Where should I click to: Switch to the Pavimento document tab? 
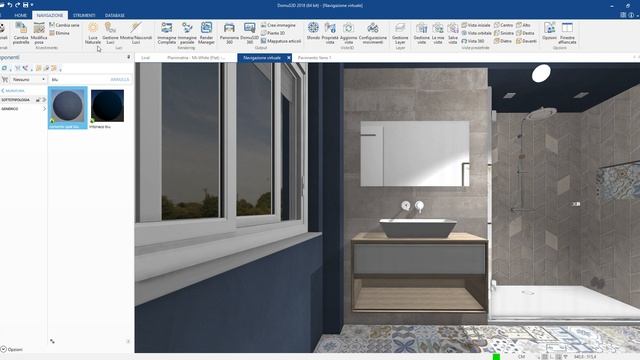click(x=314, y=58)
